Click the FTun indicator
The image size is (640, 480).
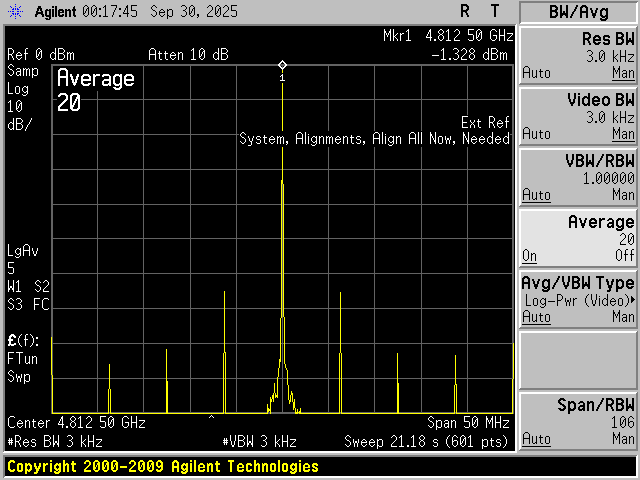tap(23, 359)
